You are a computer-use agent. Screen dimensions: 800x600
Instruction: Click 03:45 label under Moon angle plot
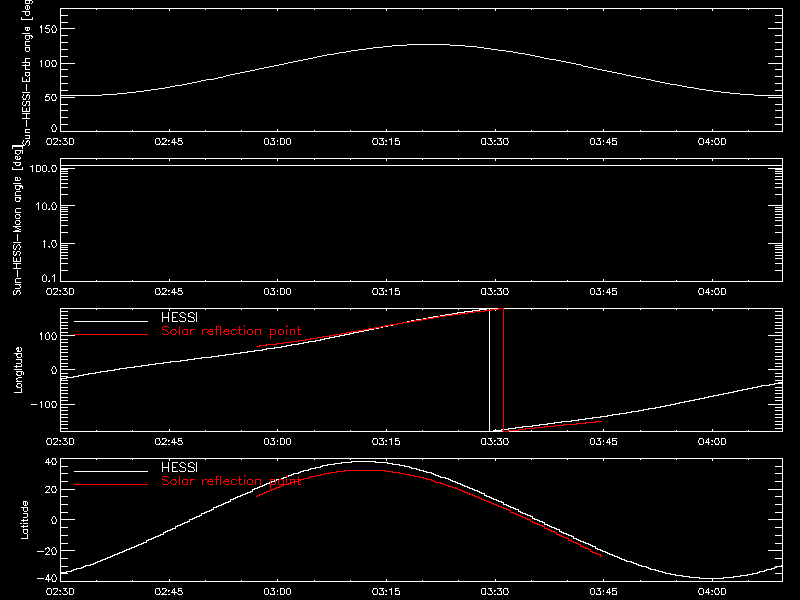[604, 291]
